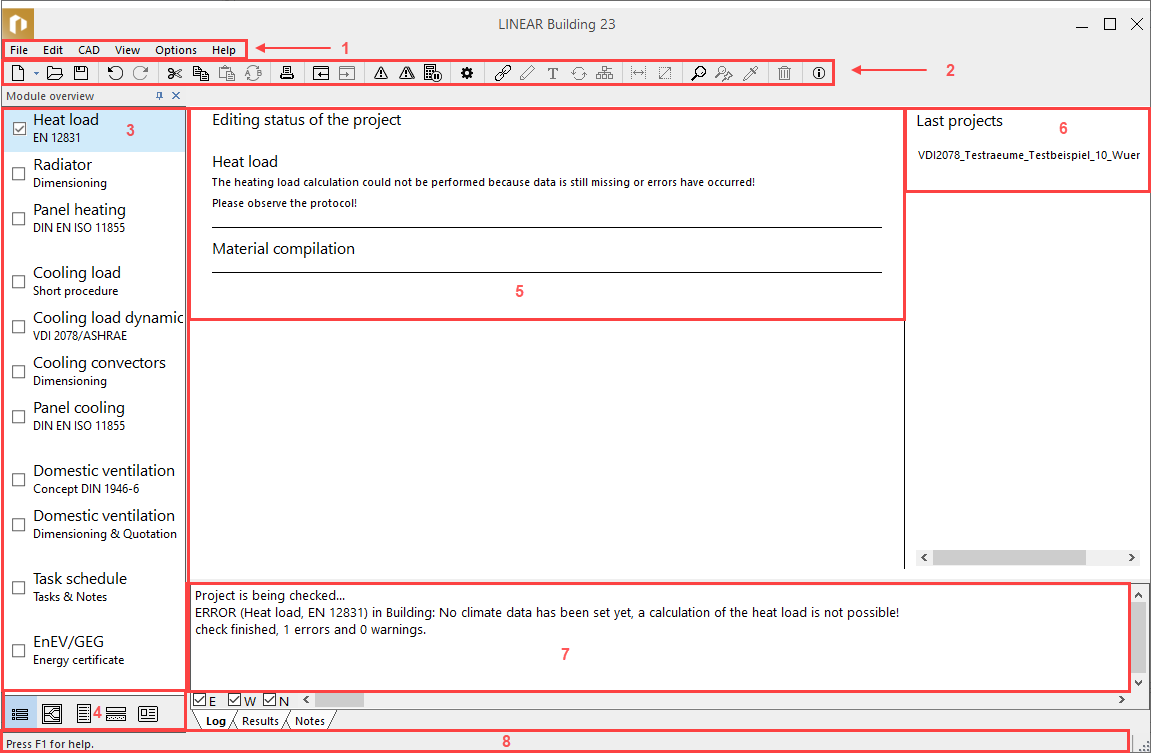Click the circular sync arrows icon
Image resolution: width=1151 pixels, height=754 pixels.
coord(579,73)
